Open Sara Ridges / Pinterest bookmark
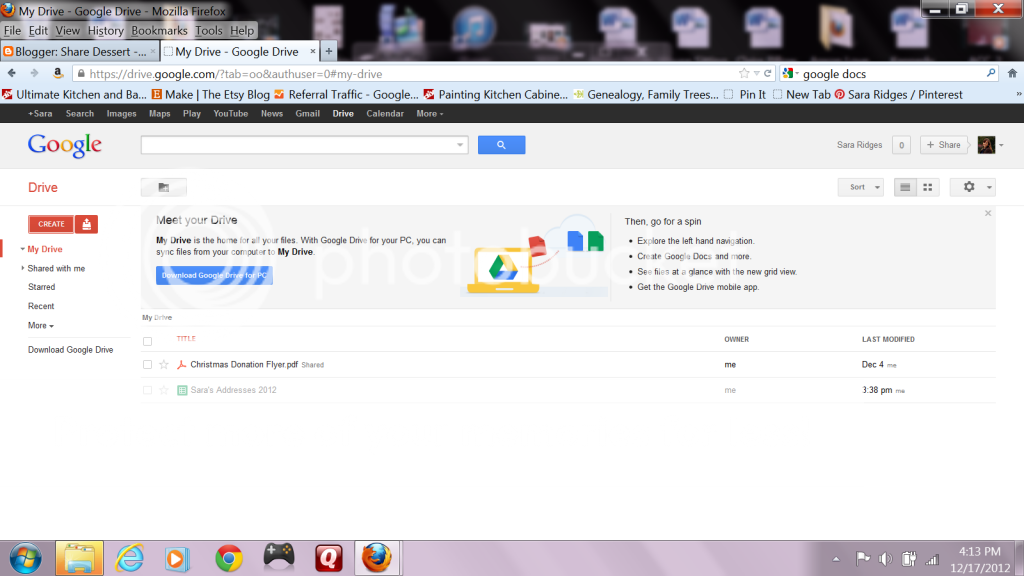 tap(899, 94)
